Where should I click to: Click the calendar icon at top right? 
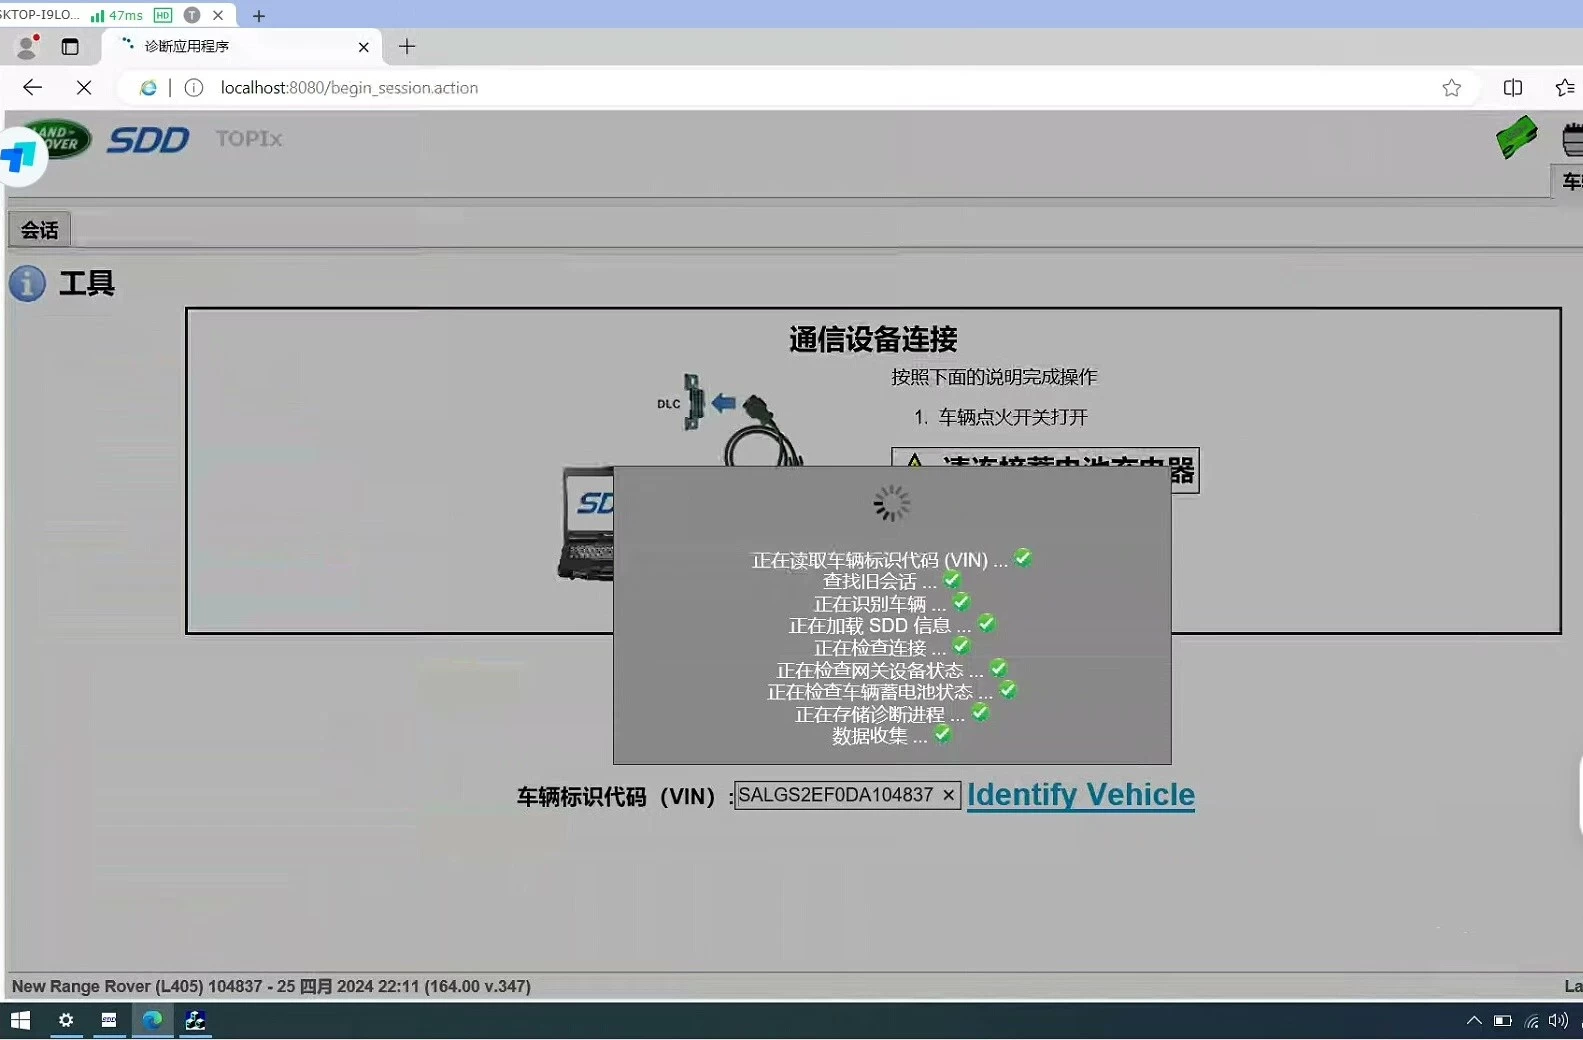click(1572, 140)
